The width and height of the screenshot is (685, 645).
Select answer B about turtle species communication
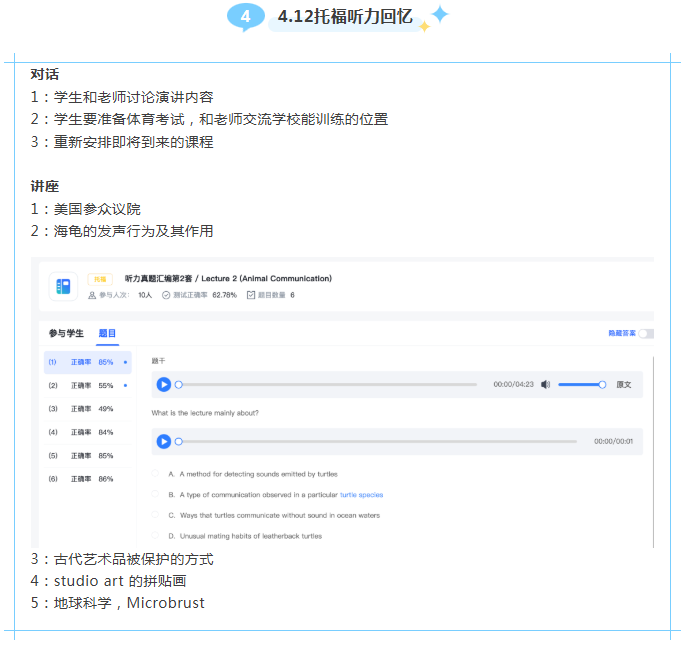(155, 494)
